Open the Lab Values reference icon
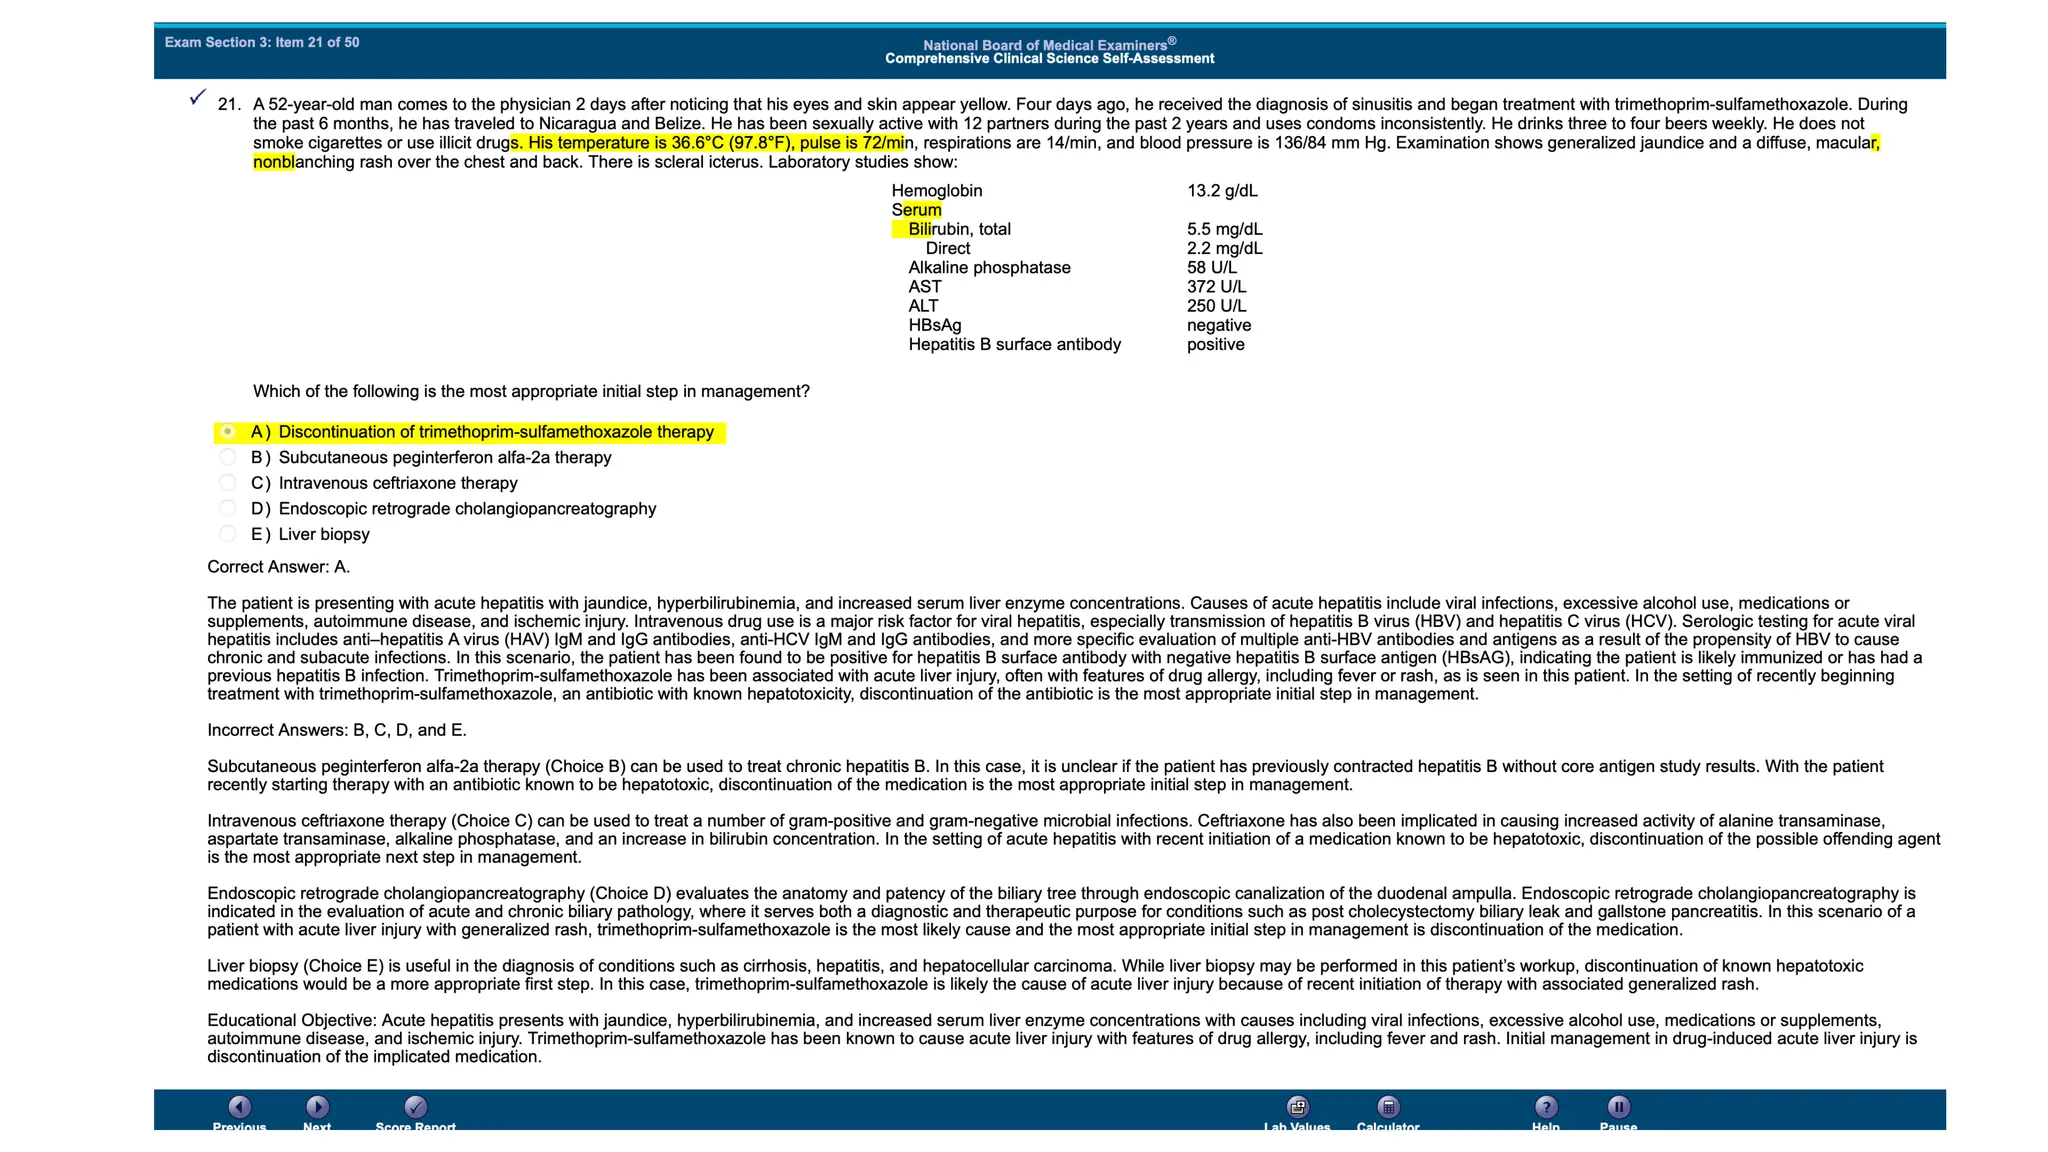The height and width of the screenshot is (1152, 2048). point(1297,1107)
